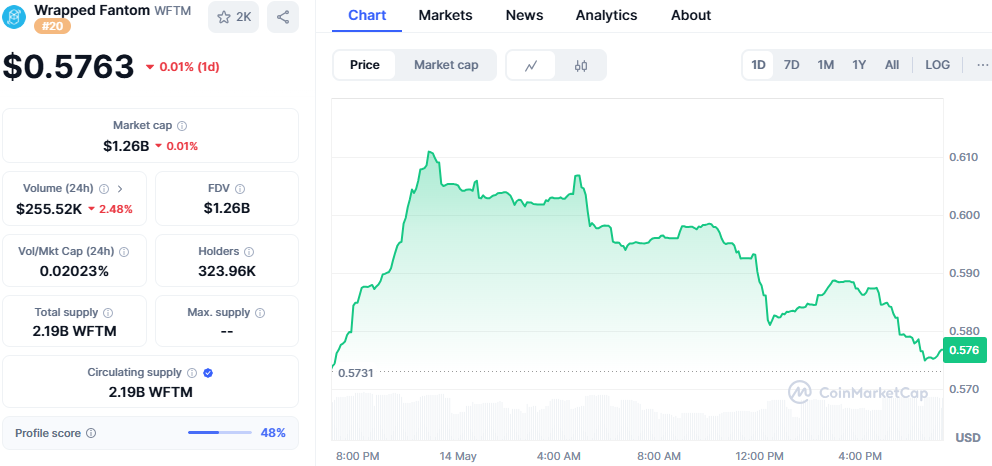Set chart range to 1M

825,64
